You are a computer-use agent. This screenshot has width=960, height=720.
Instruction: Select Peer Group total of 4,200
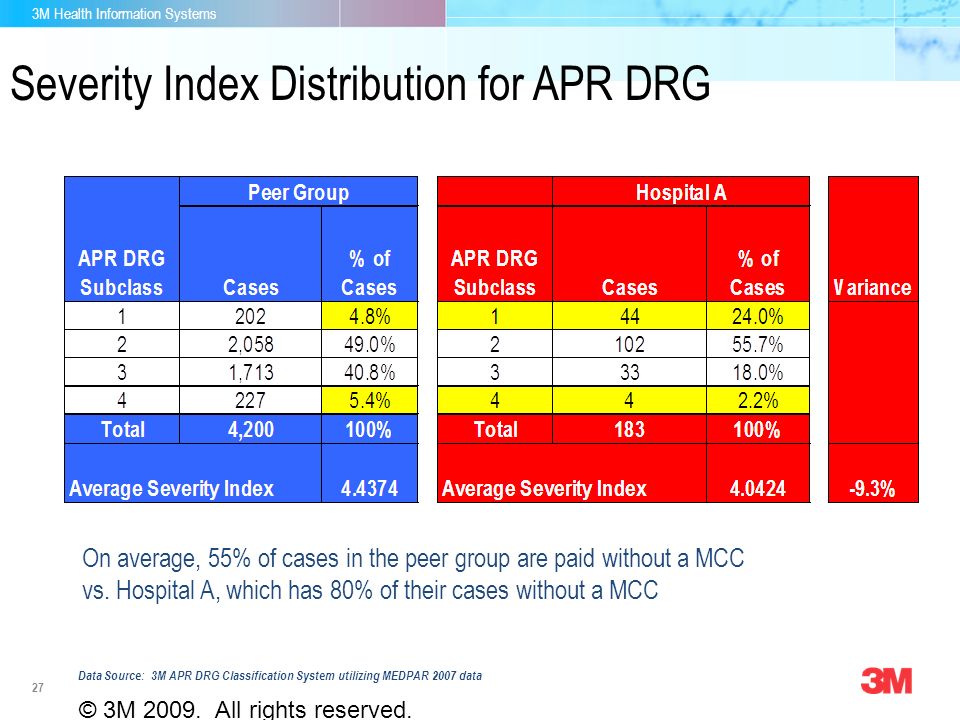click(x=250, y=429)
